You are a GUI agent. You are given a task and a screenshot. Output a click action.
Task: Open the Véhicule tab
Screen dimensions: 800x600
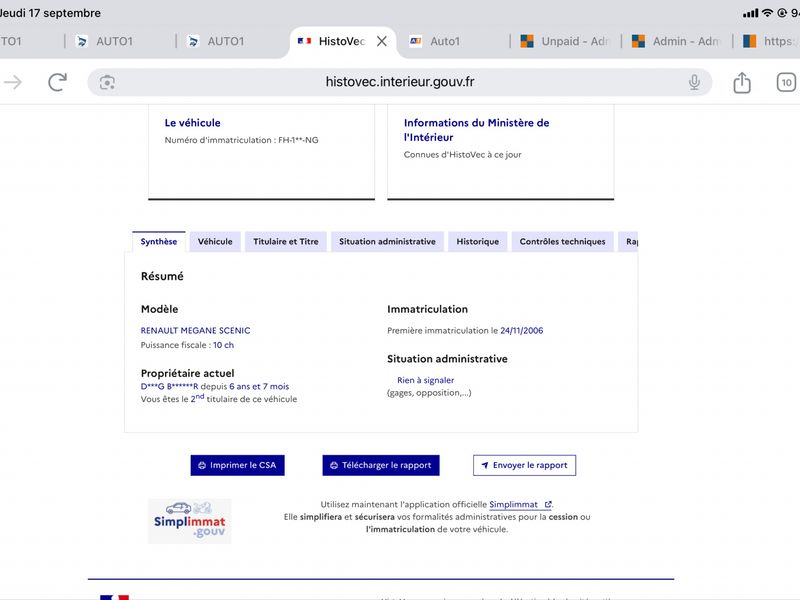pyautogui.click(x=215, y=241)
